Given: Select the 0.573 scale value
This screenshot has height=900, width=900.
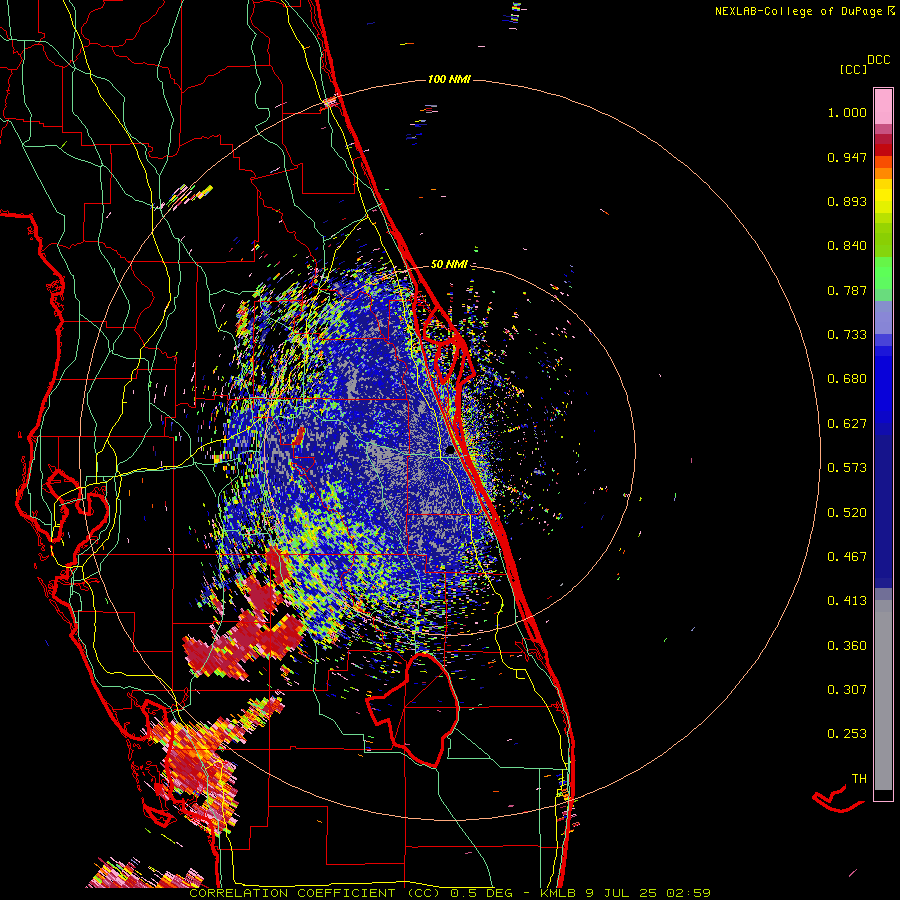Looking at the screenshot, I should click(x=847, y=468).
